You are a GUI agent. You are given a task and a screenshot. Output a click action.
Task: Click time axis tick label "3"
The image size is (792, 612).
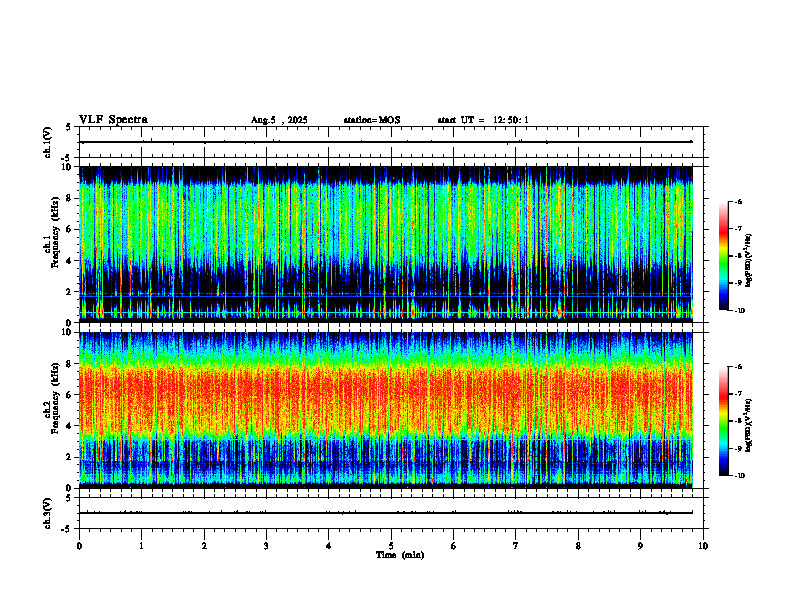[266, 546]
